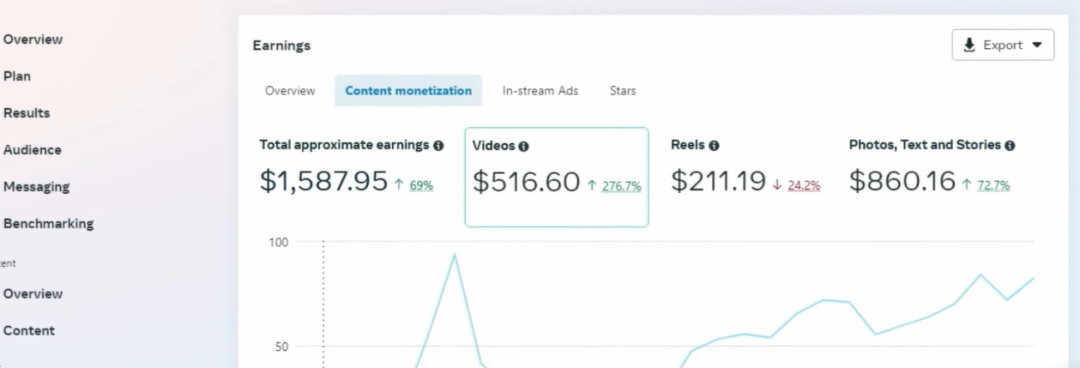The image size is (1080, 368).
Task: Open the Export dropdown arrow
Action: click(x=1037, y=45)
